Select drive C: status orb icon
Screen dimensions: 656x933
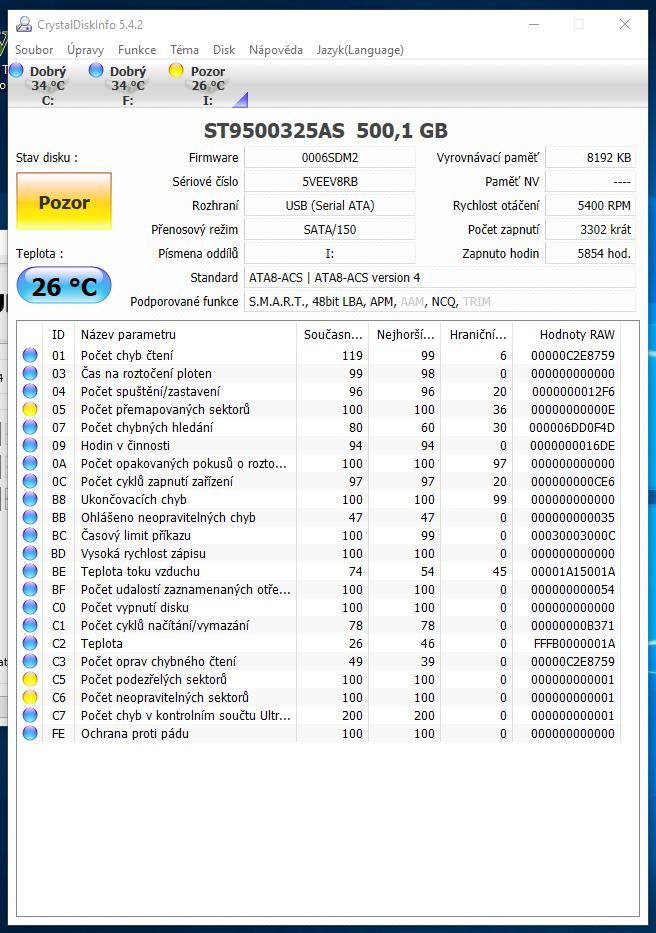click(x=16, y=70)
